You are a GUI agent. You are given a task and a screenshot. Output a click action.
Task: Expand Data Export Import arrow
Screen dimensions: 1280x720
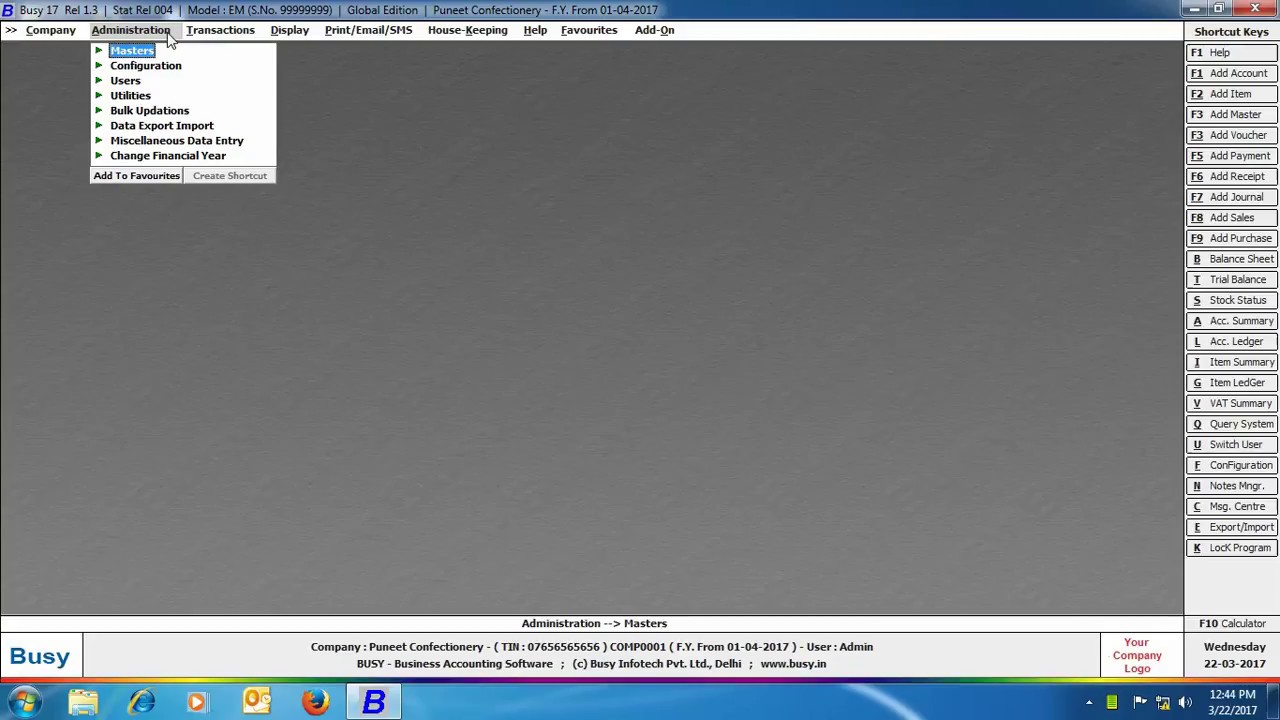[x=99, y=125]
